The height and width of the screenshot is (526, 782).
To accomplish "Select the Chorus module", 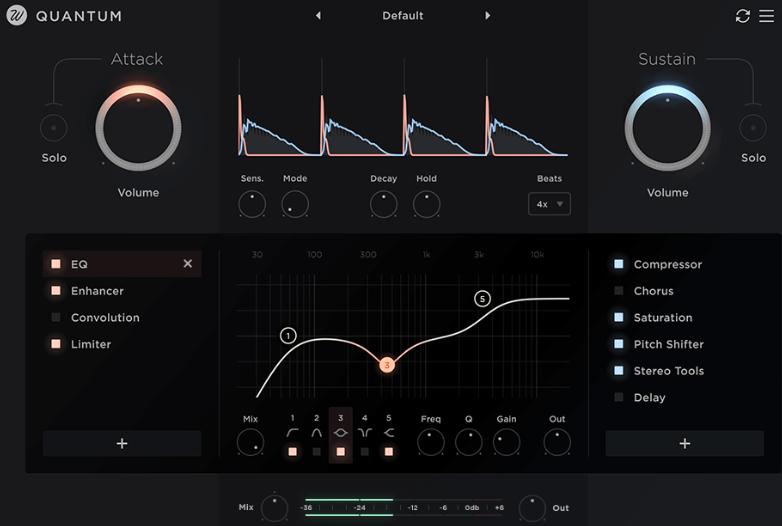I will (653, 291).
